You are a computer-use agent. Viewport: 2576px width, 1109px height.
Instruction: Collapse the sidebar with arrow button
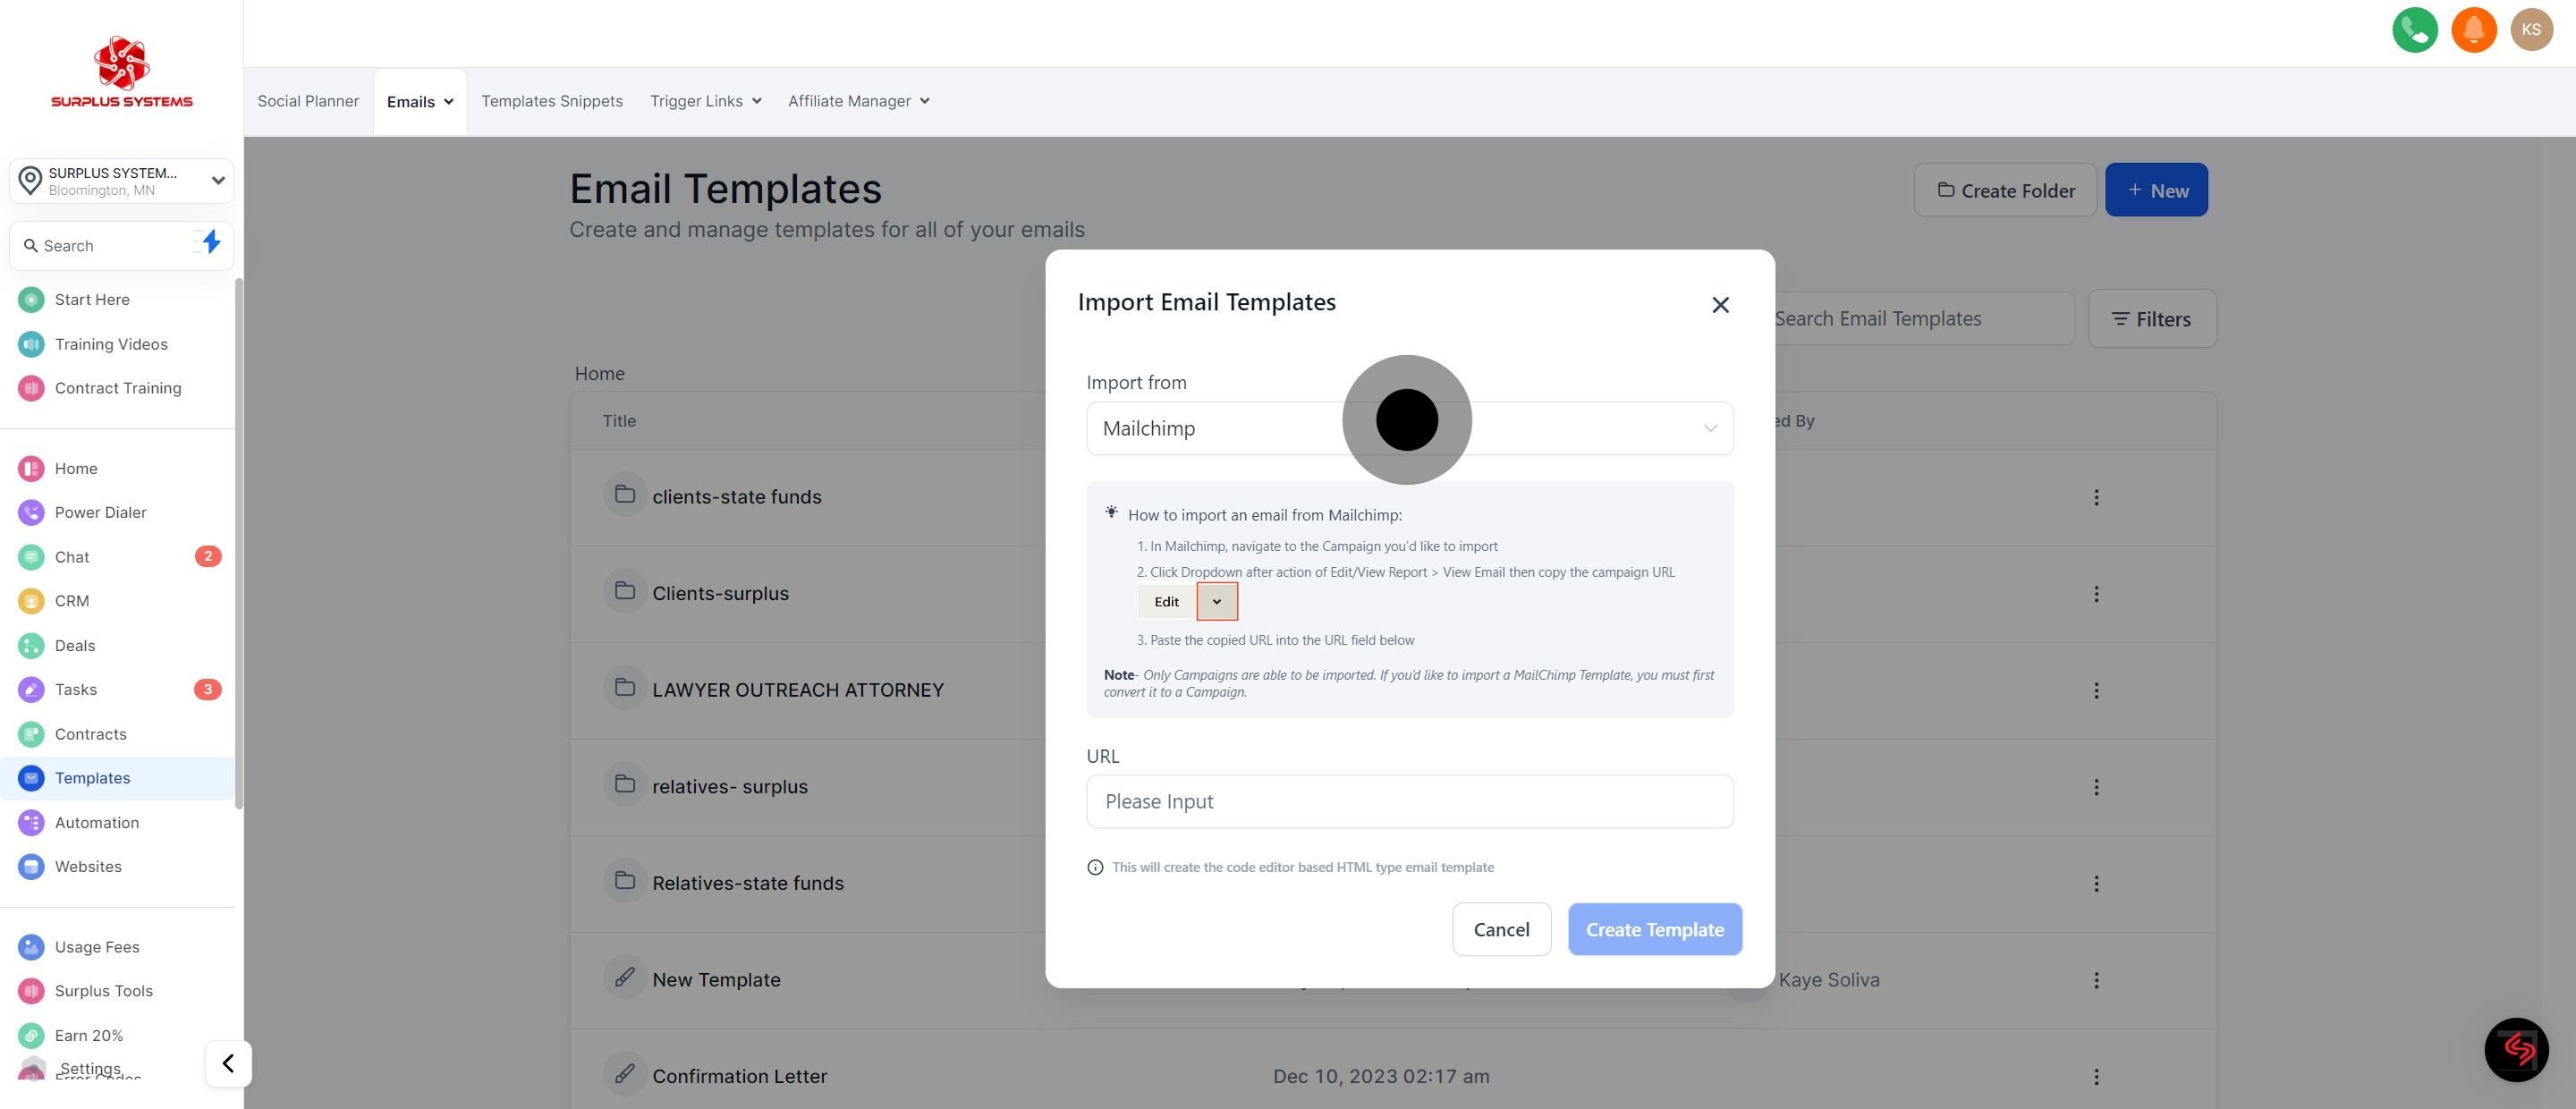pos(228,1063)
